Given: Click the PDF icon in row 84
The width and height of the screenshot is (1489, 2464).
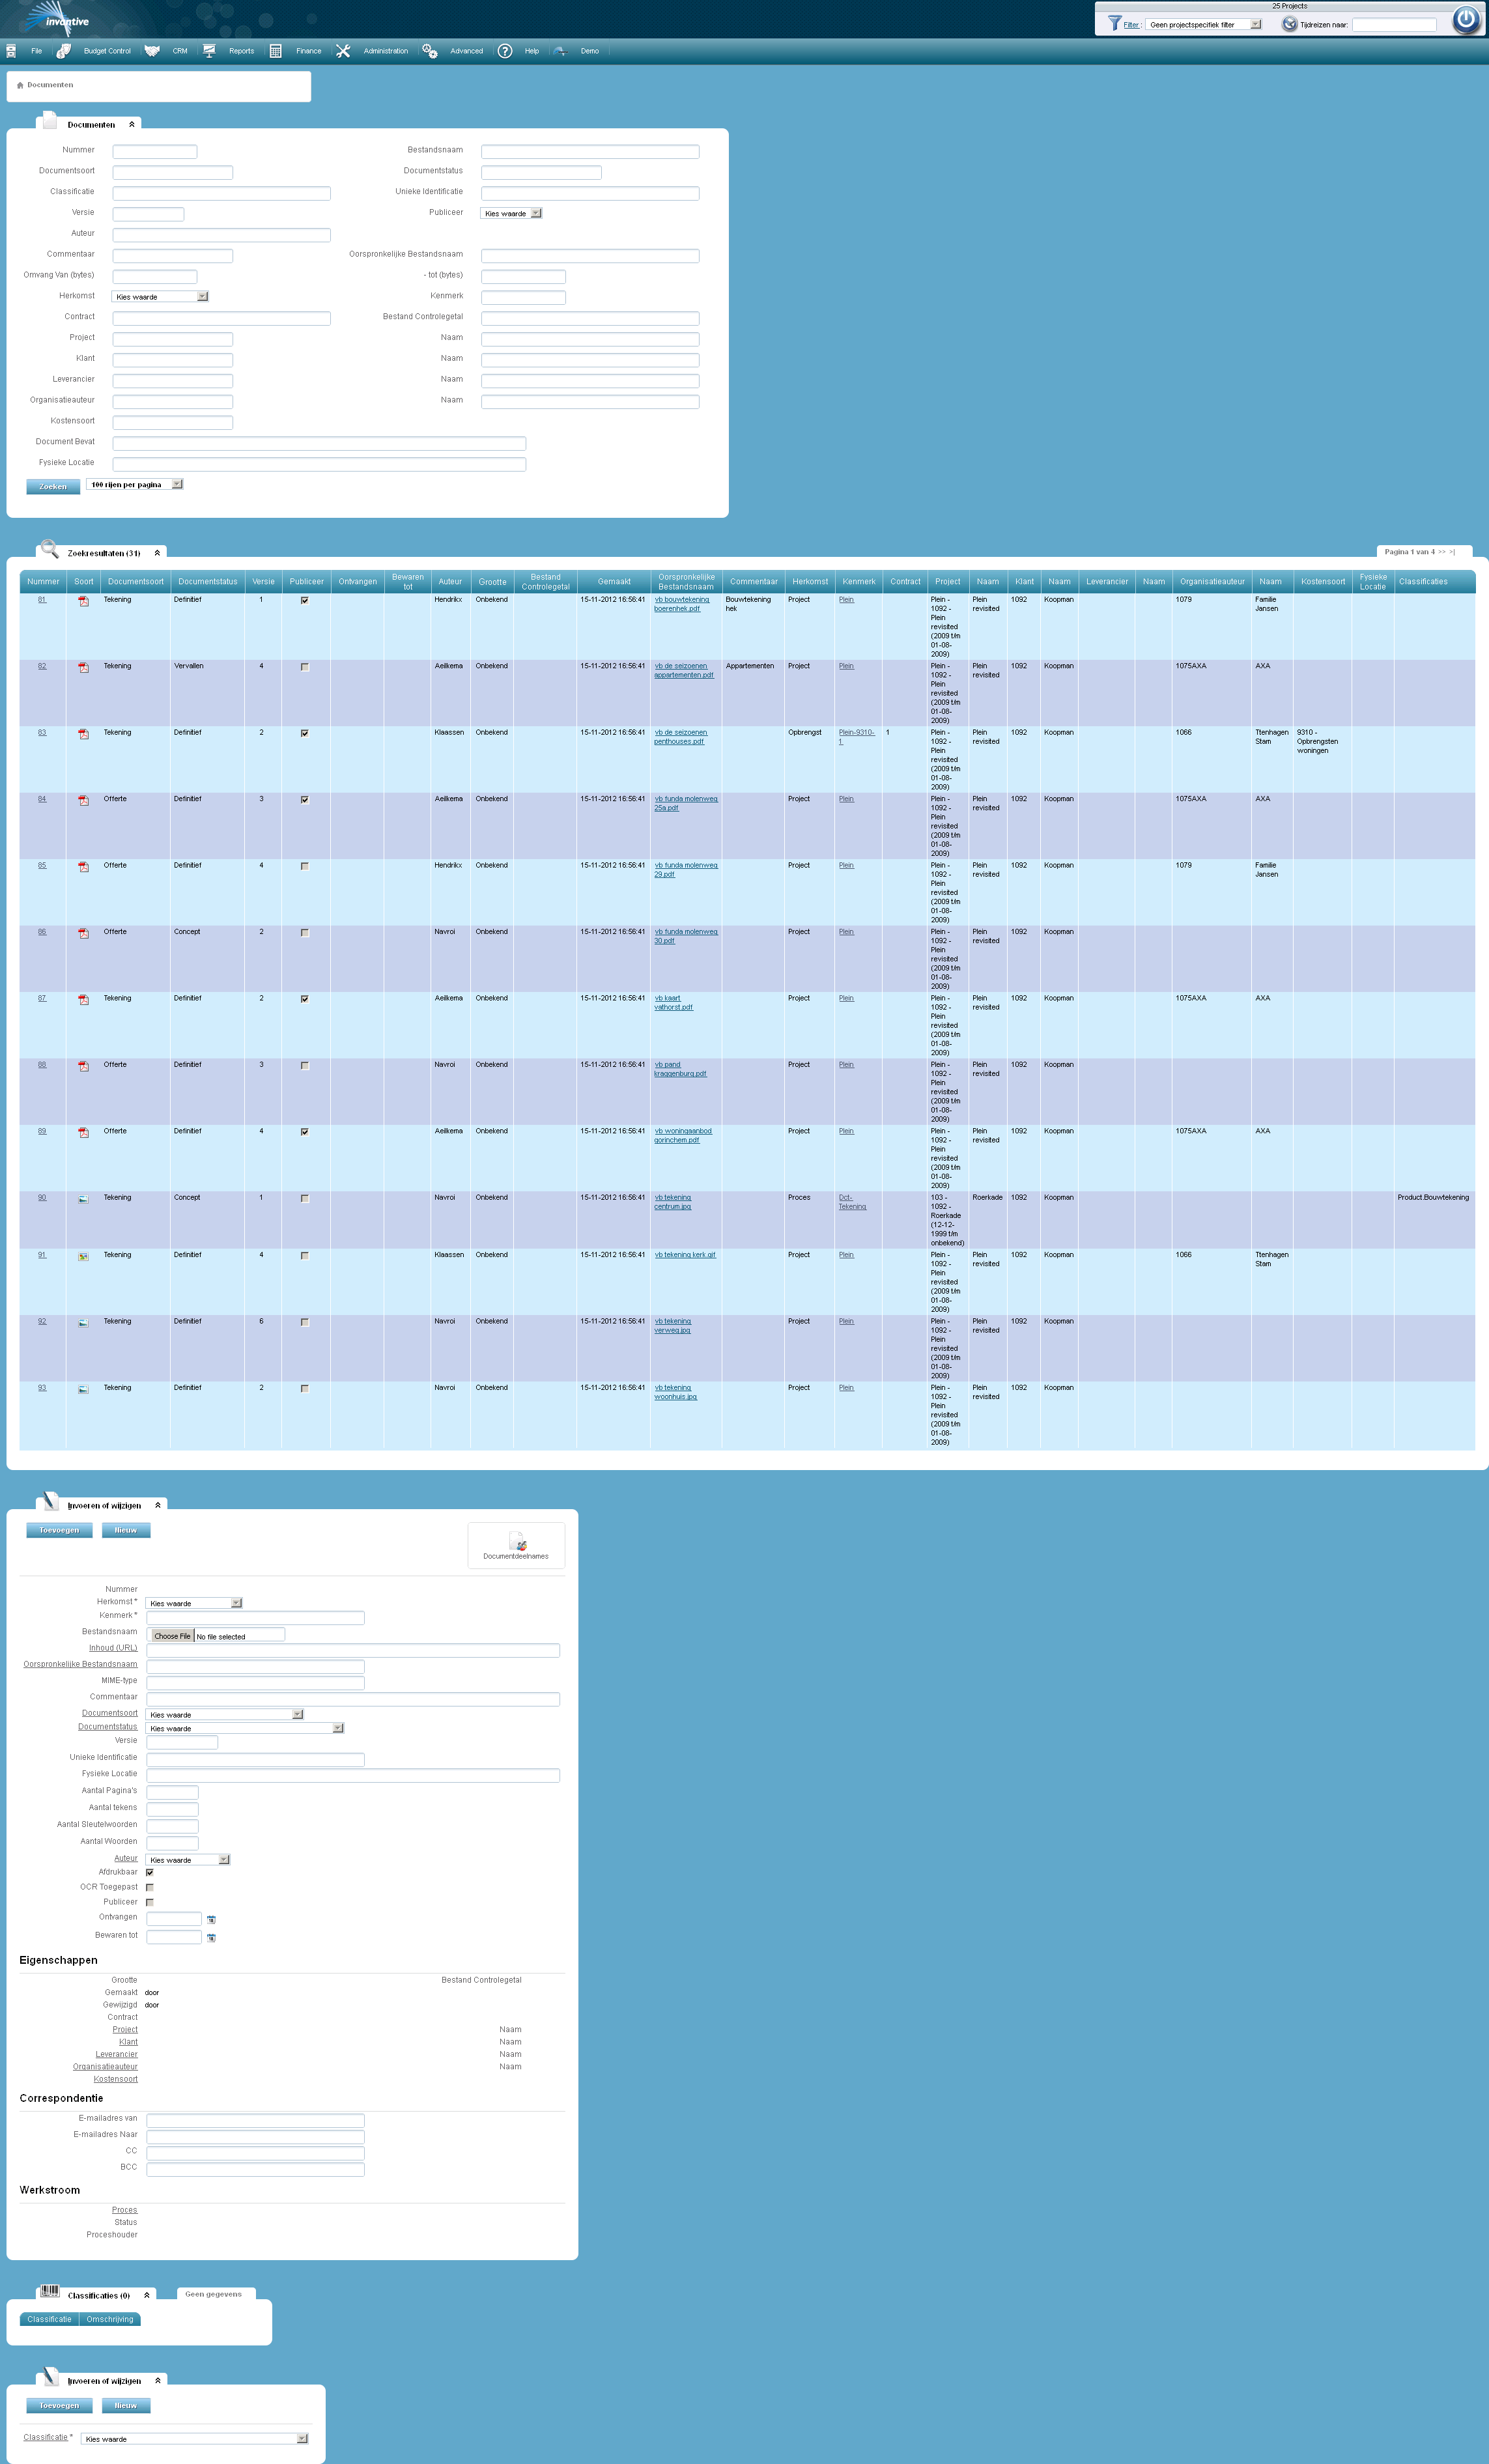Looking at the screenshot, I should tap(84, 800).
